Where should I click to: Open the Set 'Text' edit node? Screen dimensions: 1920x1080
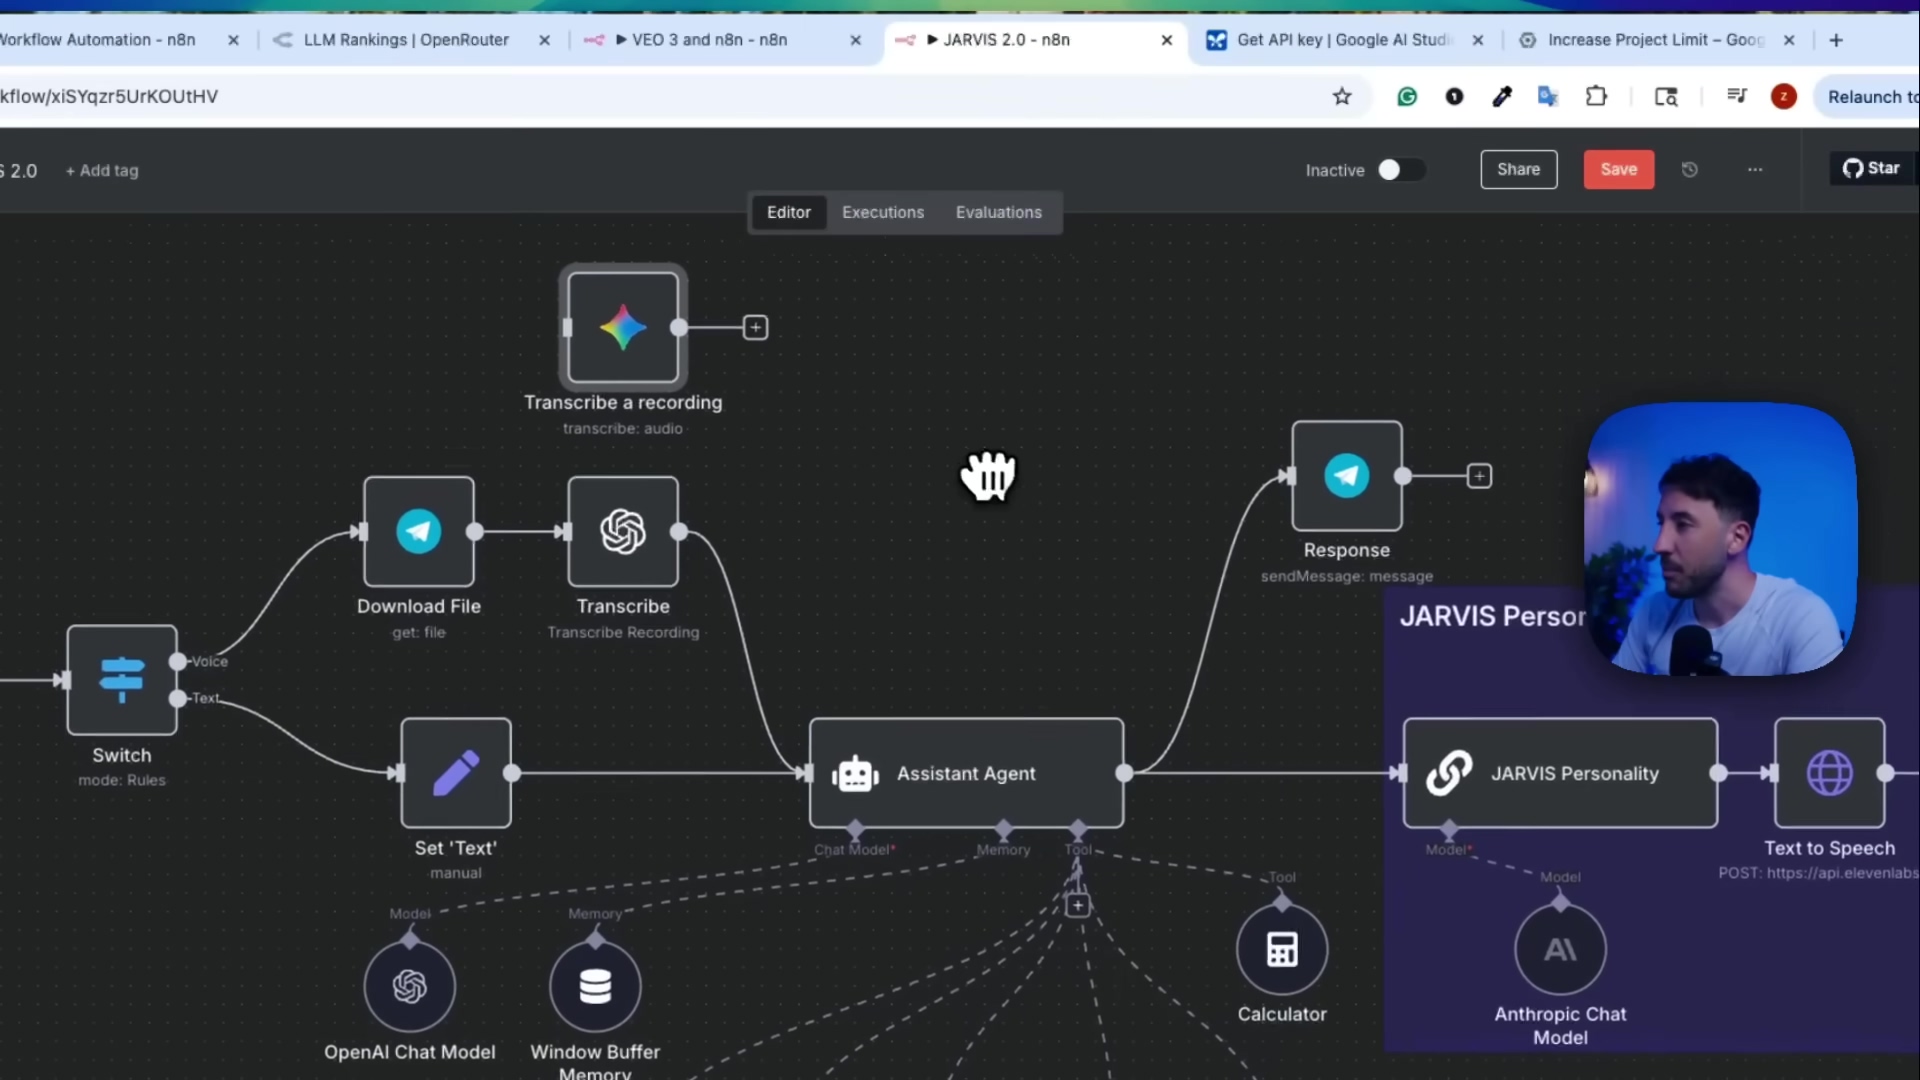coord(456,772)
